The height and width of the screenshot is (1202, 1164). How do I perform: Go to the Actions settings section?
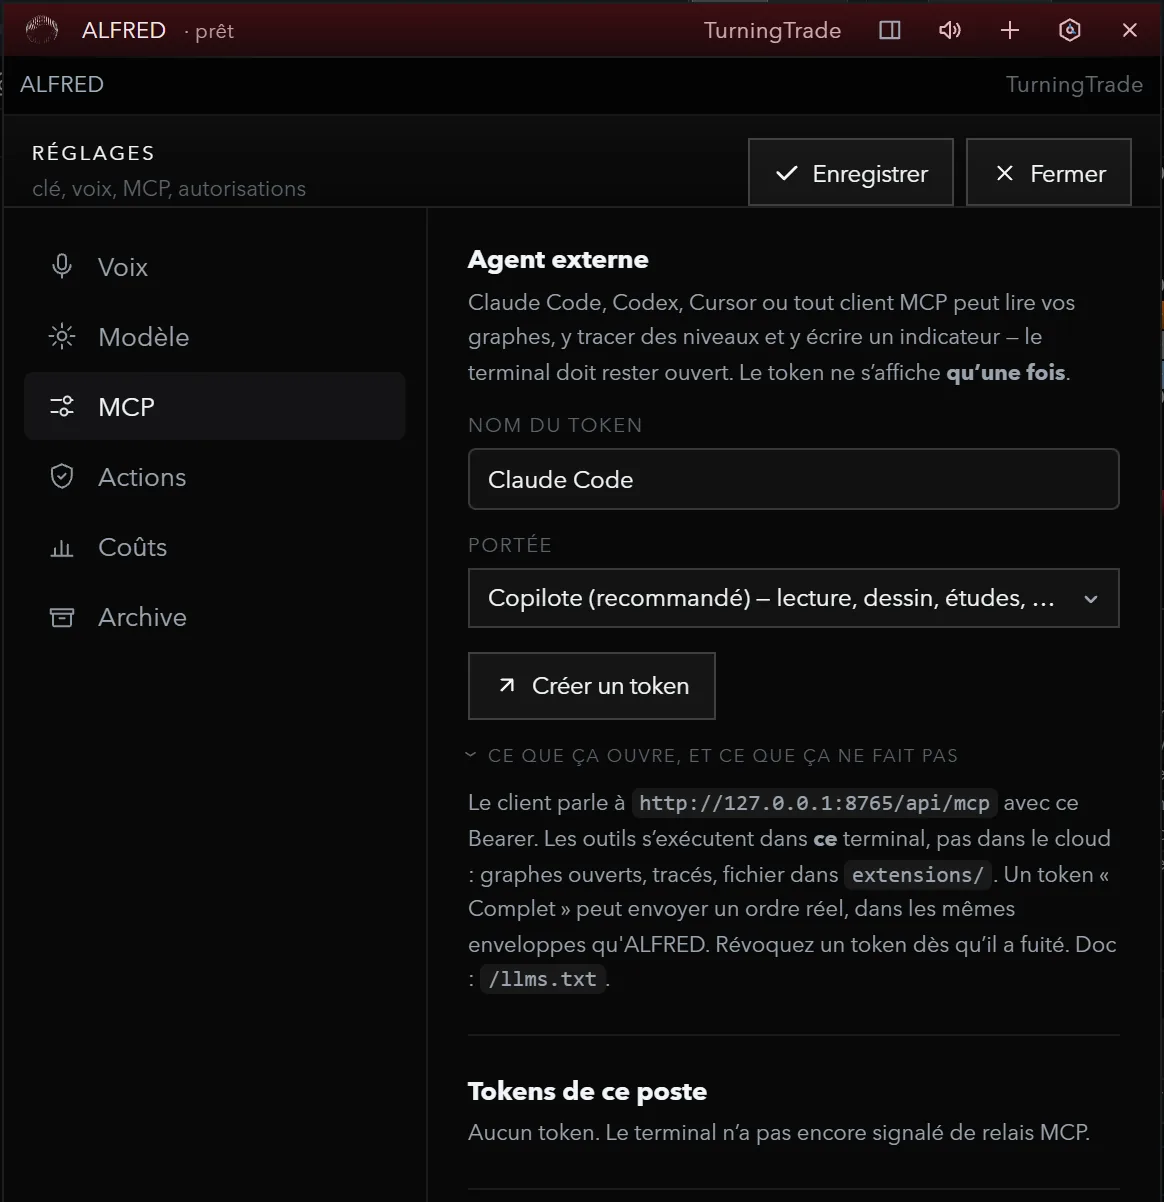pos(215,477)
